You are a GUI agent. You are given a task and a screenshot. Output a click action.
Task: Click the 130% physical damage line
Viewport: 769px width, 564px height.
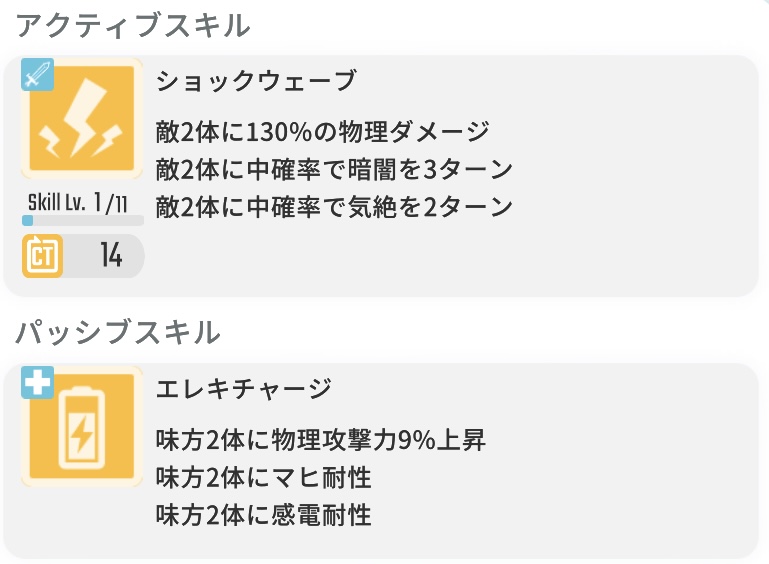pos(323,132)
